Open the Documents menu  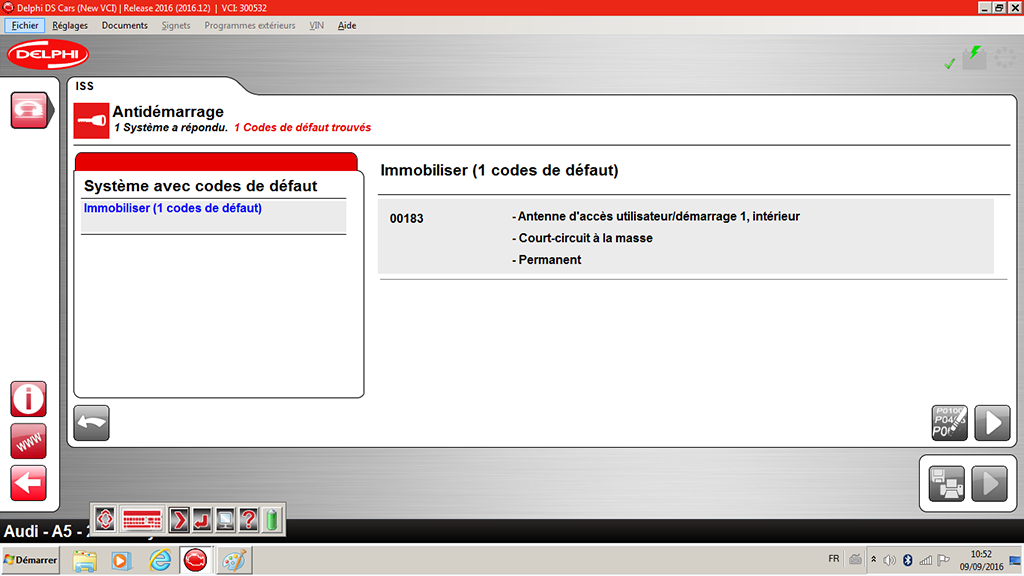[125, 25]
